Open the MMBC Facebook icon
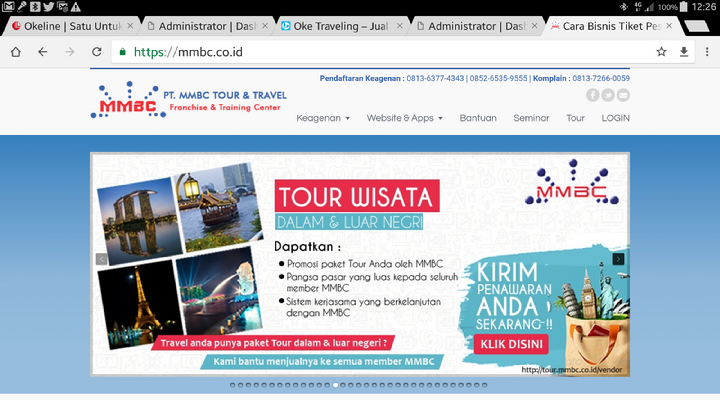Screen dimensions: 720x400 (592, 95)
